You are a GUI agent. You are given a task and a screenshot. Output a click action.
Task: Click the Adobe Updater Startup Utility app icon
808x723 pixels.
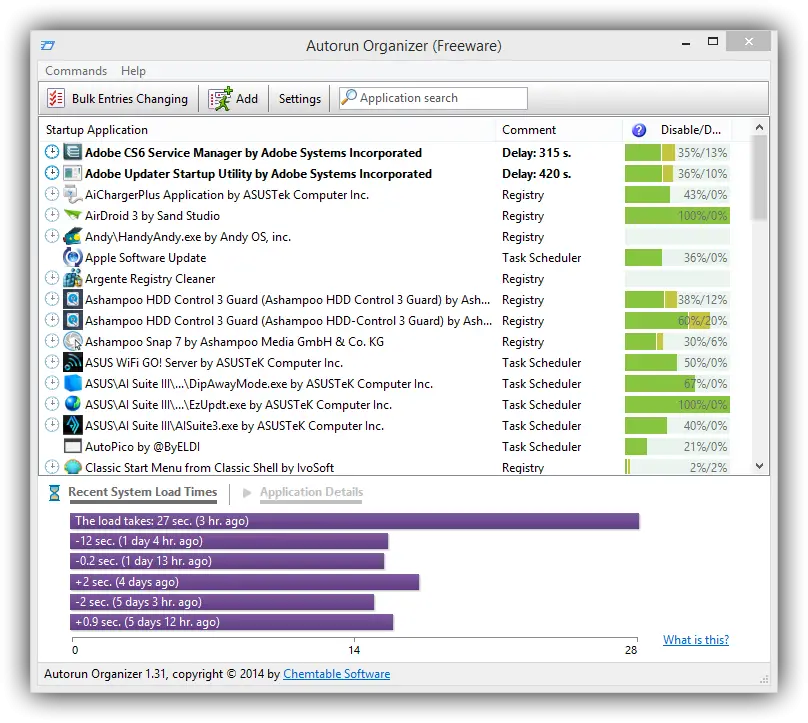point(73,173)
